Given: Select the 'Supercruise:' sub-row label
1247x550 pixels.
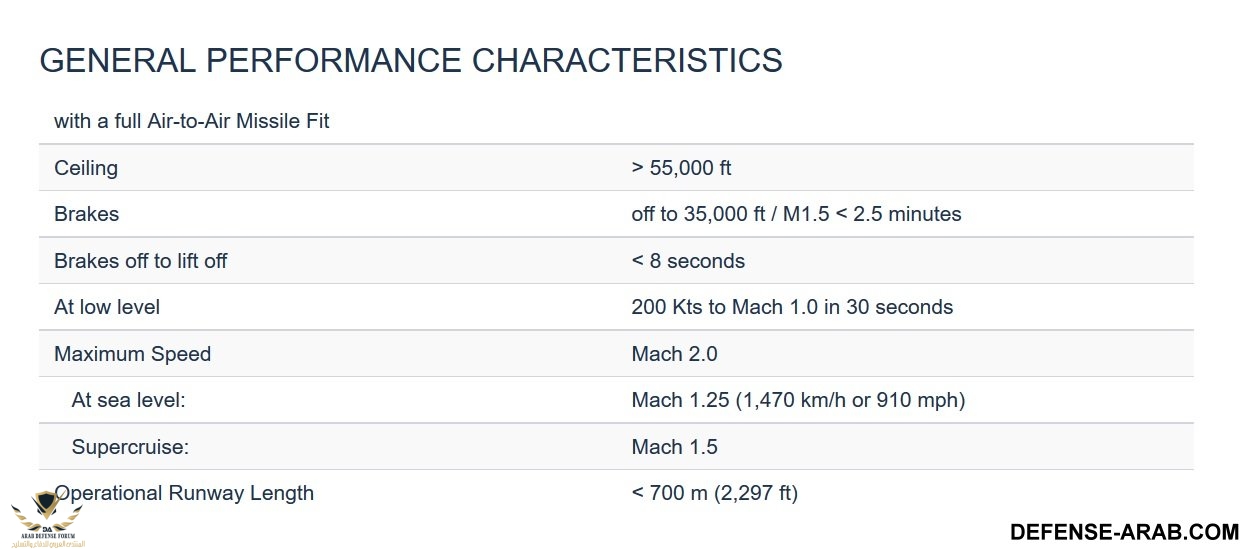Looking at the screenshot, I should click(x=130, y=447).
